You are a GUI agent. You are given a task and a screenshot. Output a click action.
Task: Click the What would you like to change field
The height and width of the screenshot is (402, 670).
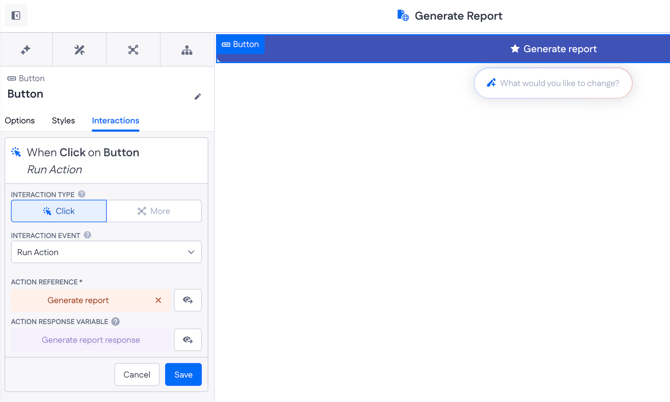(x=553, y=83)
